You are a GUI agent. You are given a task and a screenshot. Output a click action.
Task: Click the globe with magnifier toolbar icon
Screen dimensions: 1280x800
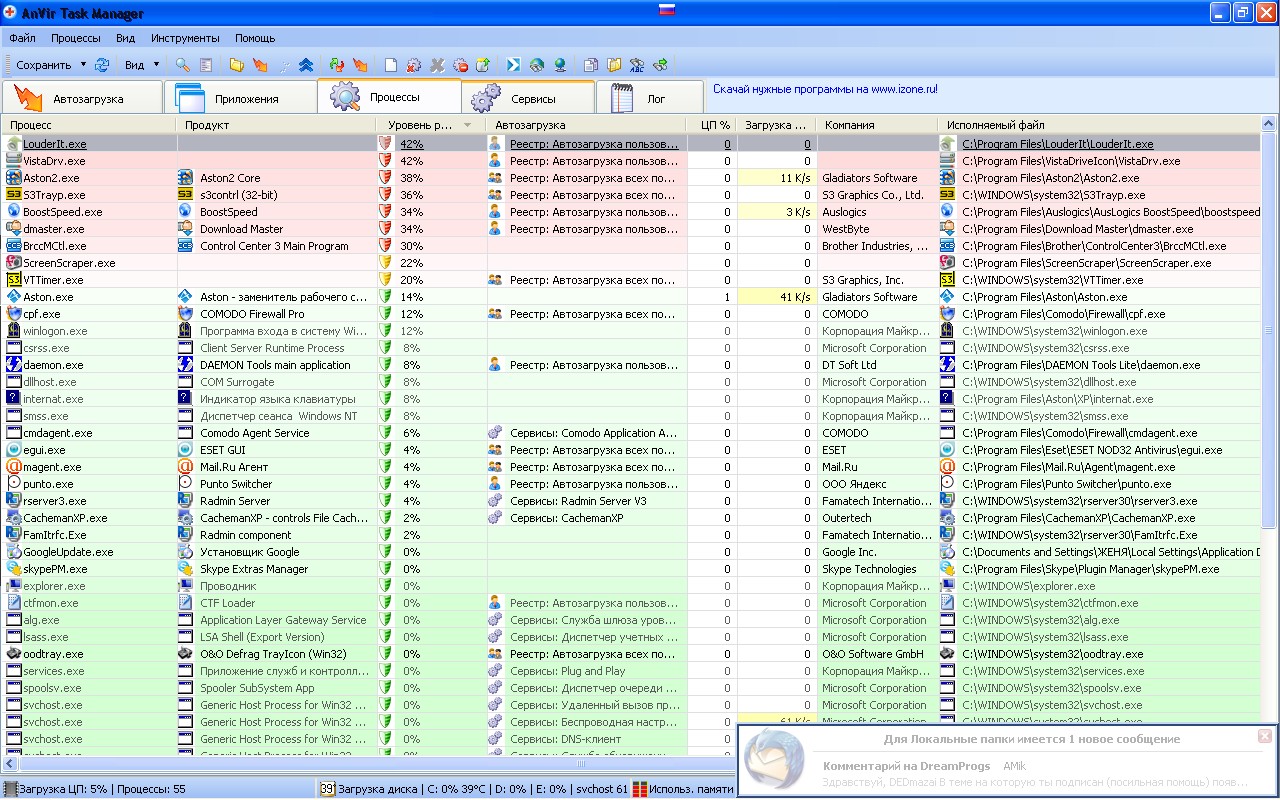pos(537,65)
